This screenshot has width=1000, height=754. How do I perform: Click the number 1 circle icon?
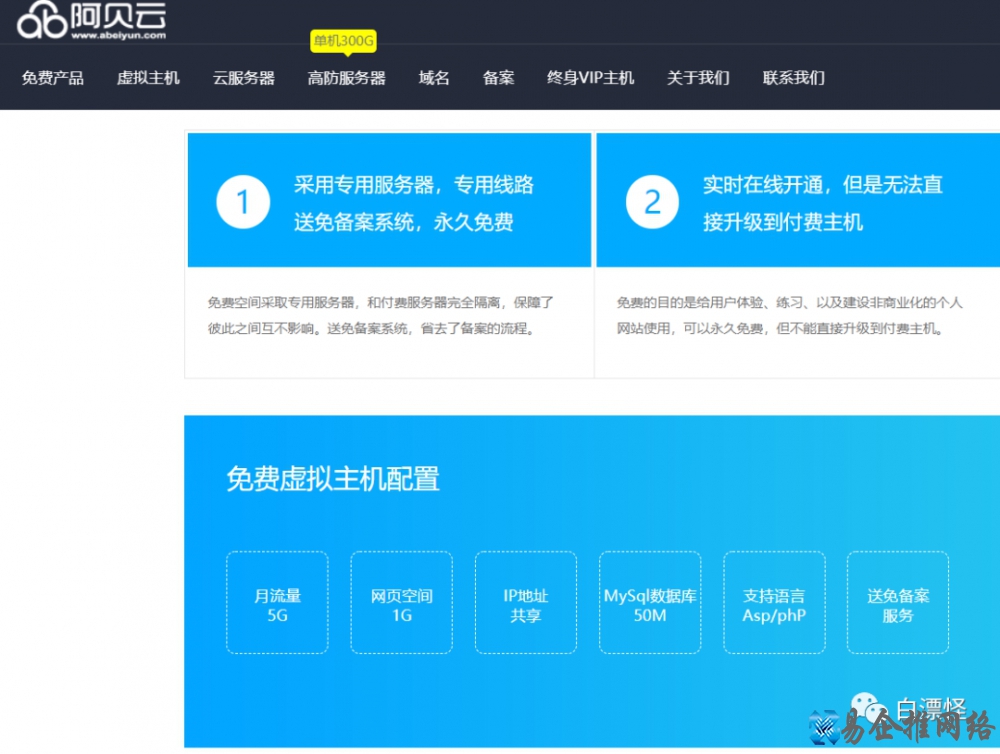[x=243, y=202]
